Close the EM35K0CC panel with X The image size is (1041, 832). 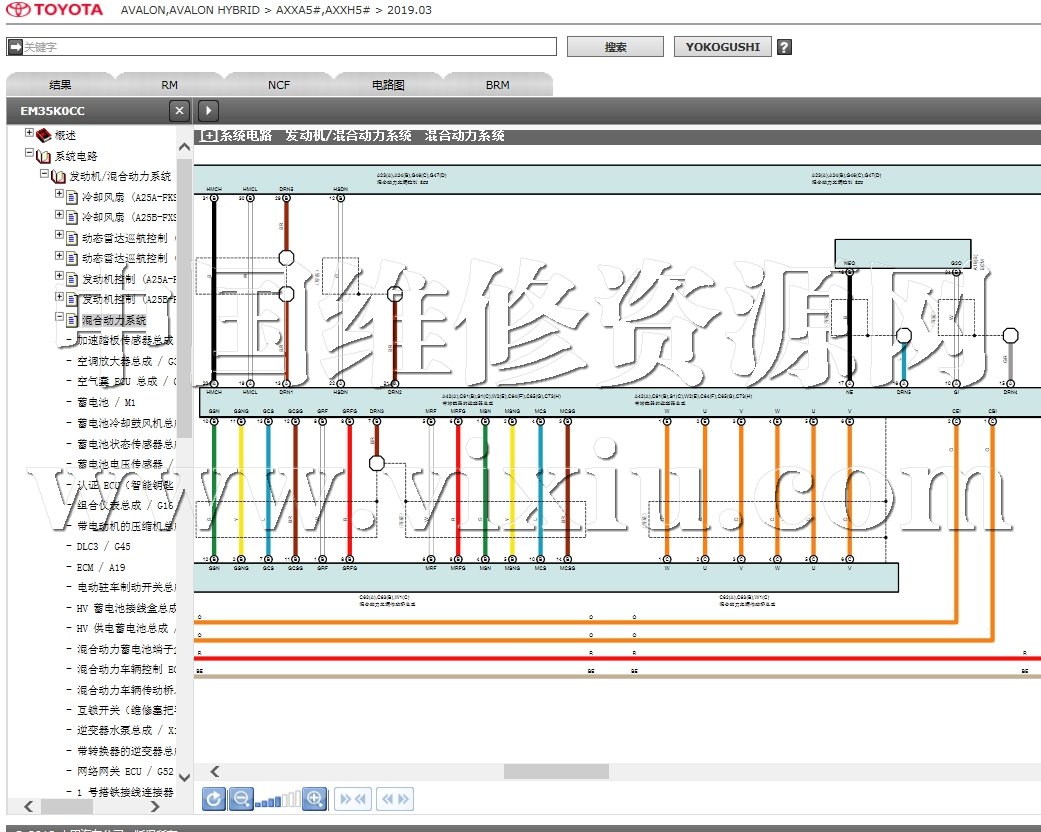(x=178, y=111)
